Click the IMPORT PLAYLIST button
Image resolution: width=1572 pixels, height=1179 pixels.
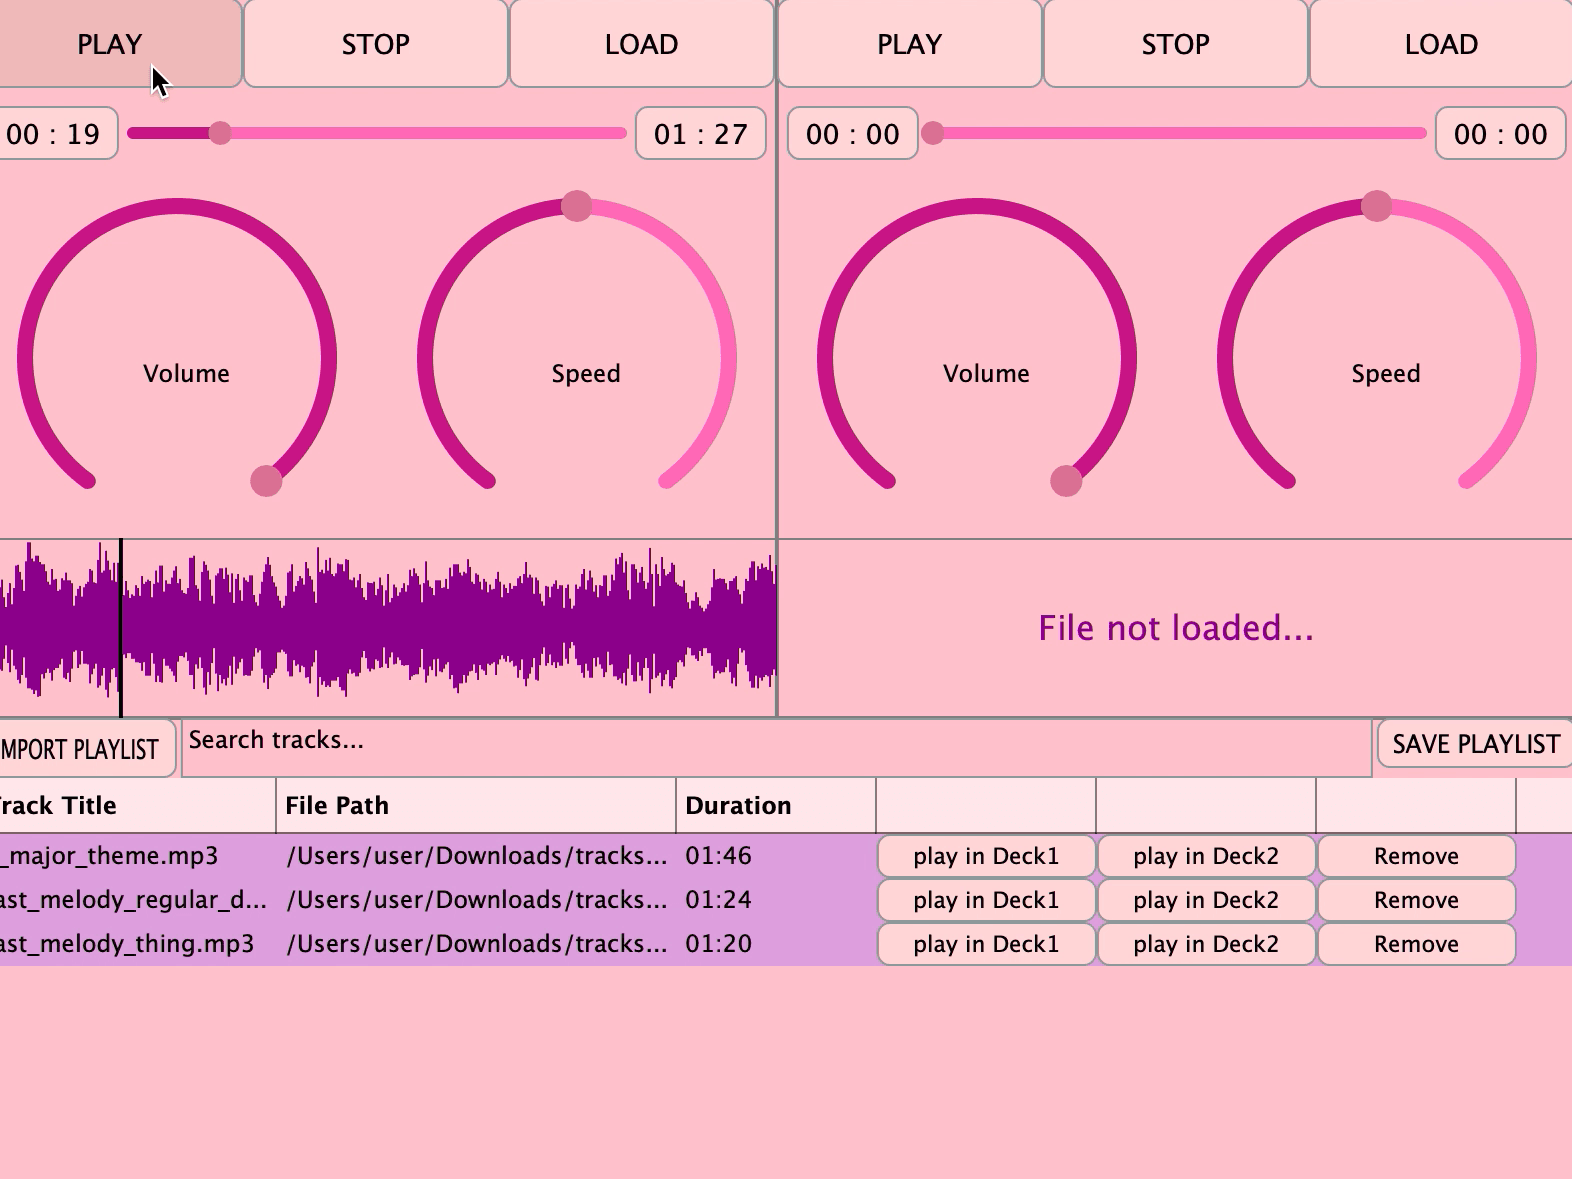click(85, 749)
